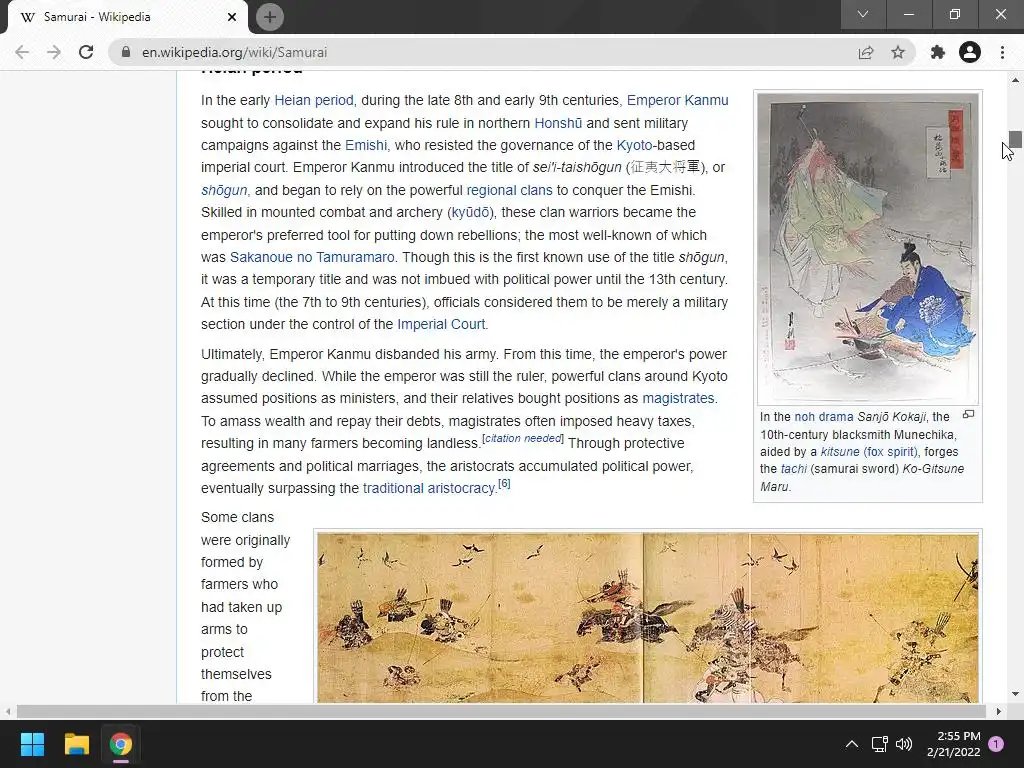
Task: Open the clock showing 2:55 PM
Action: tap(953, 744)
